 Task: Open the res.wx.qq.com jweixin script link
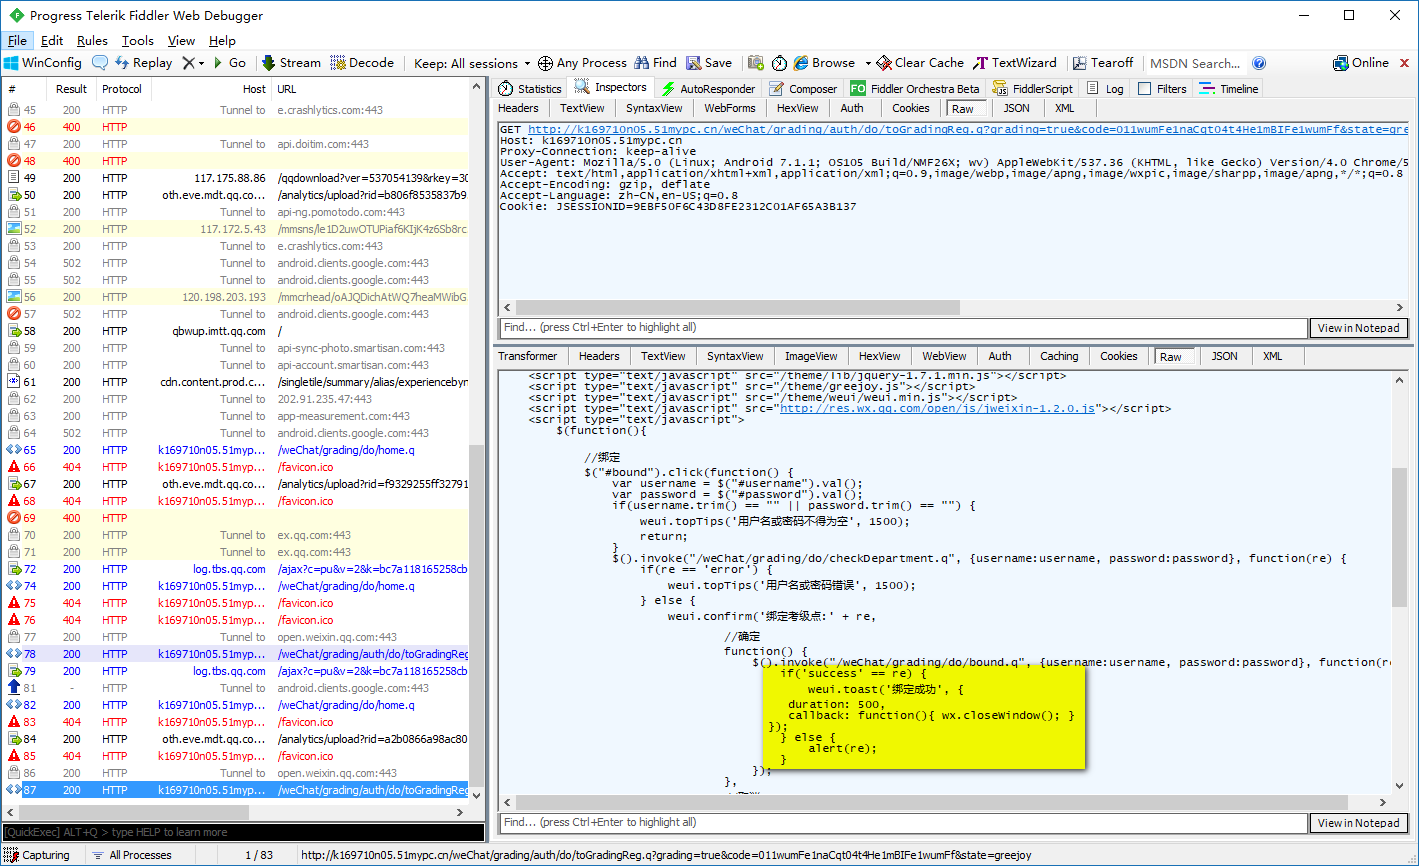[937, 408]
